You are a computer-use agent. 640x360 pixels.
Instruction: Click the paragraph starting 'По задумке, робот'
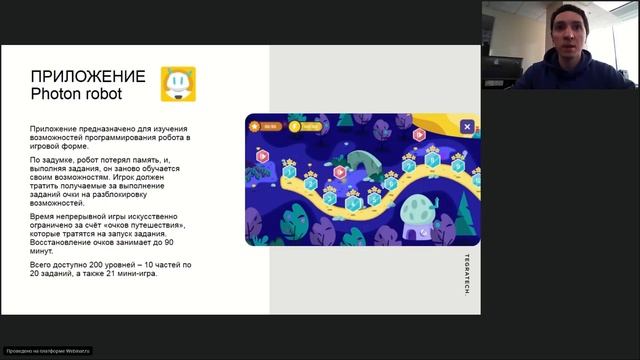[105, 181]
